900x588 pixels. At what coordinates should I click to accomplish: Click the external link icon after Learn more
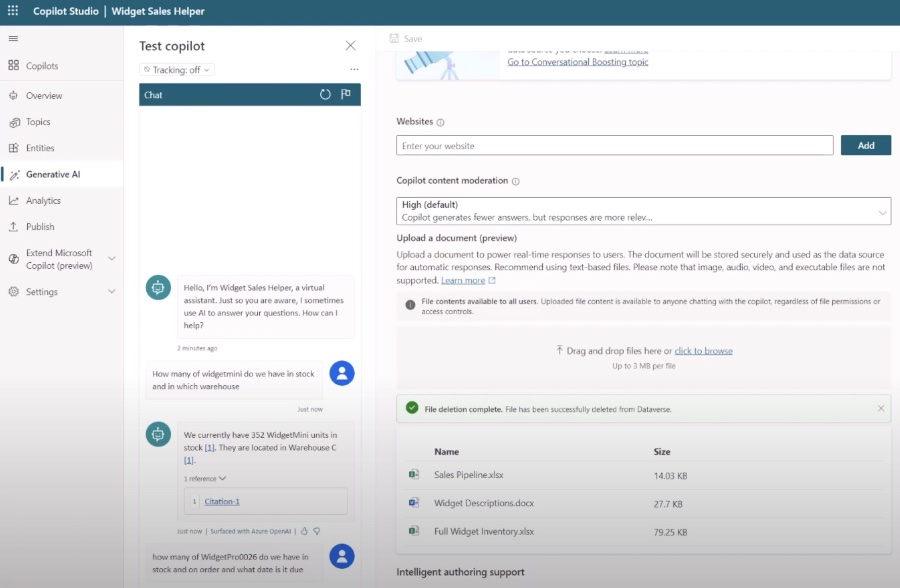point(492,280)
